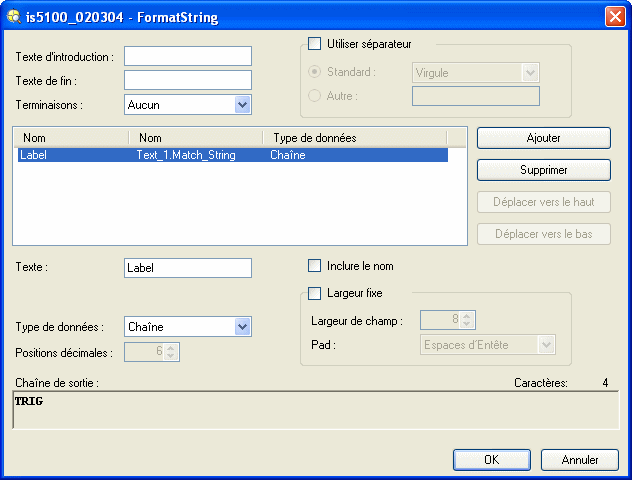Click the Supprimer button

pos(543,170)
